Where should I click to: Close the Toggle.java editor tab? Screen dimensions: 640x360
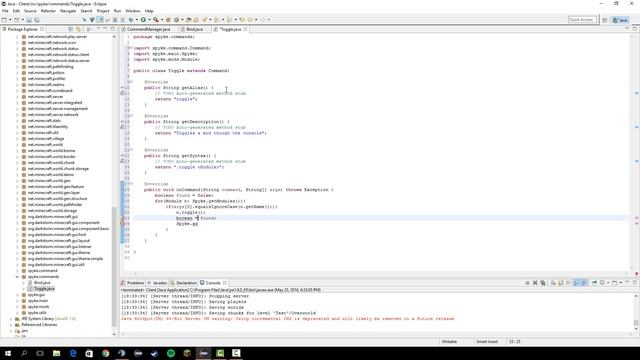click(x=245, y=29)
